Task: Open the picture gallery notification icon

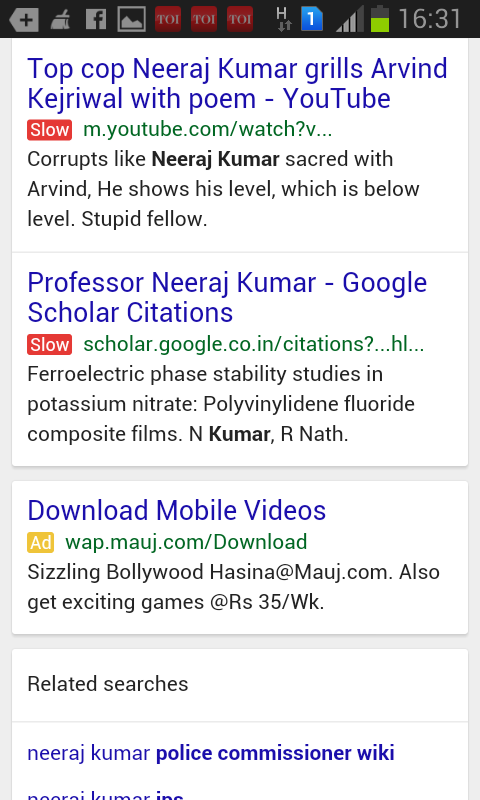Action: (131, 19)
